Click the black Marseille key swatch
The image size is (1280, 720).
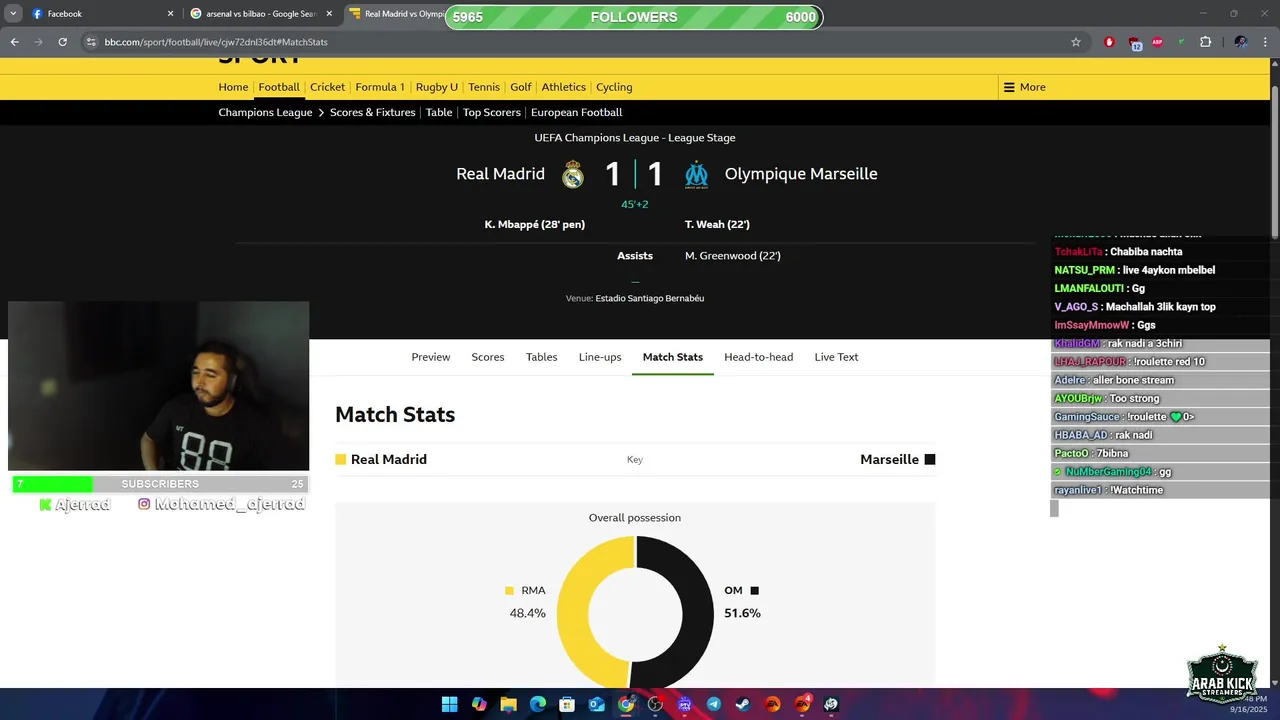pos(930,459)
